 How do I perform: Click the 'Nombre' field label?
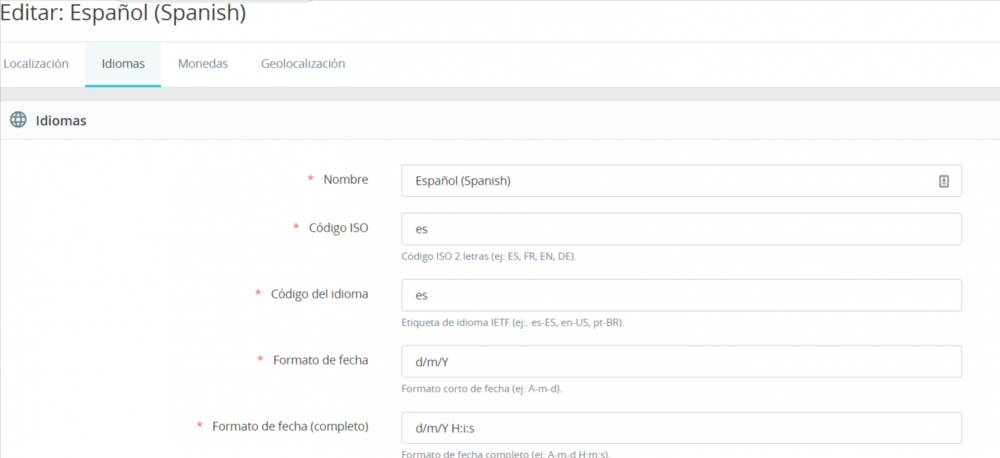pyautogui.click(x=346, y=180)
